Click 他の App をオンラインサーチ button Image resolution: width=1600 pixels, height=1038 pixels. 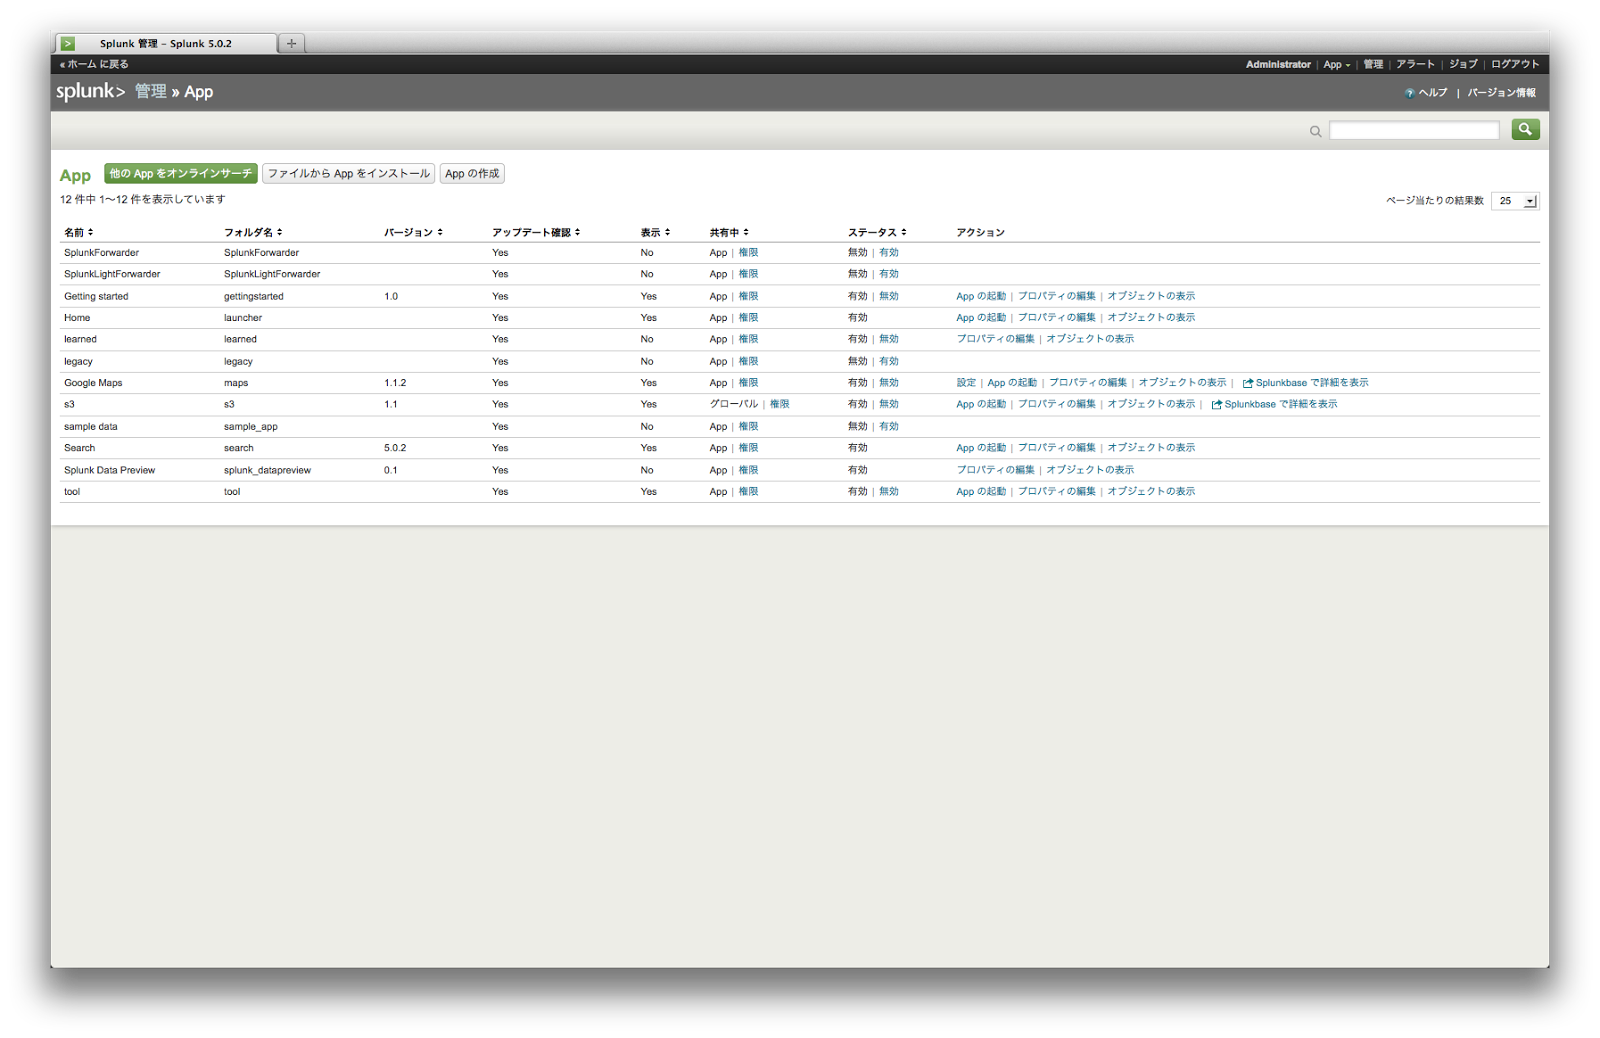pyautogui.click(x=181, y=174)
